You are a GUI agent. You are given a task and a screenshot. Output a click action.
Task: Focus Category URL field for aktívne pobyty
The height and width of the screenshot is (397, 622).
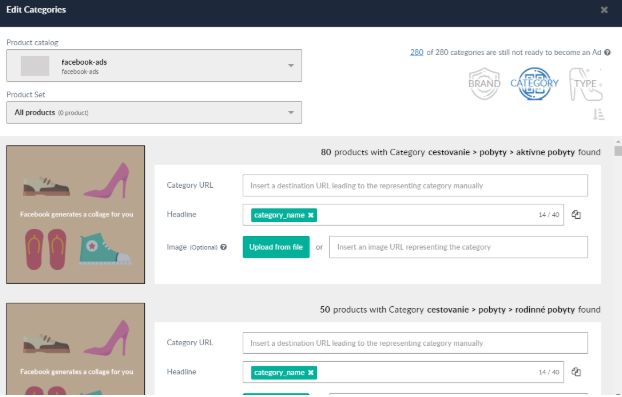[415, 186]
